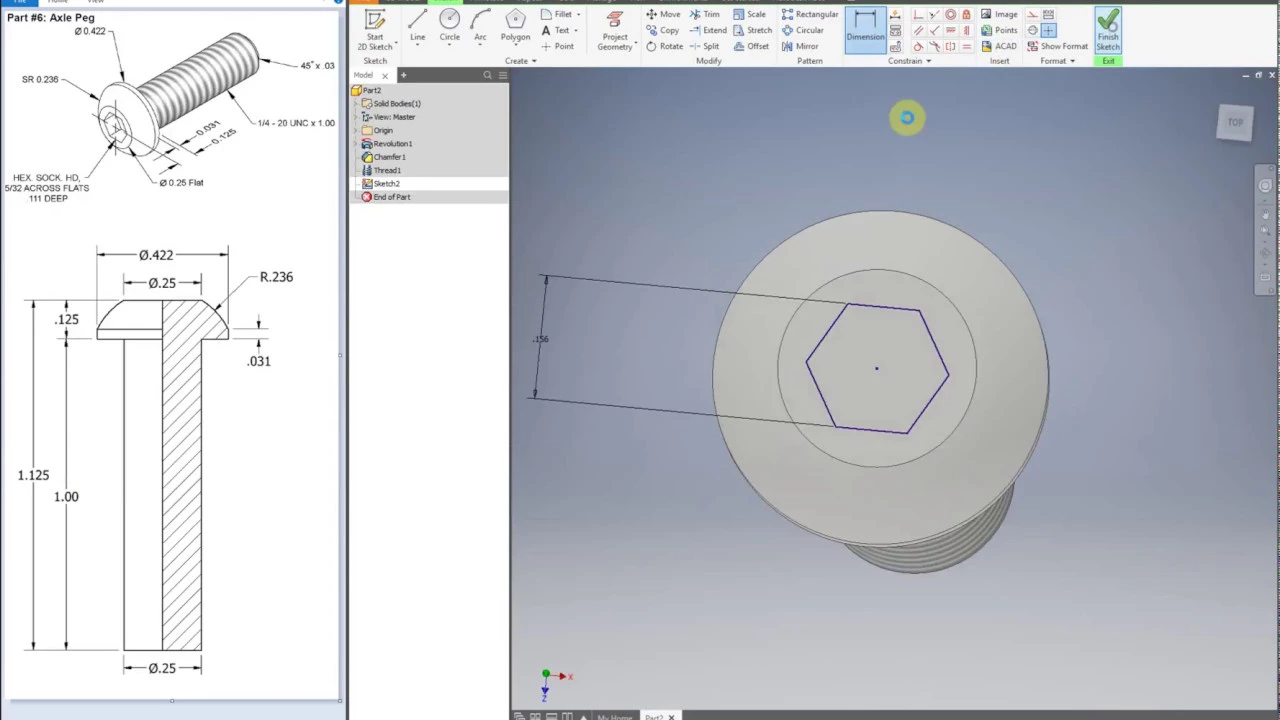This screenshot has height=720, width=1280.
Task: Toggle the construction line format button
Action: pyautogui.click(x=1032, y=14)
